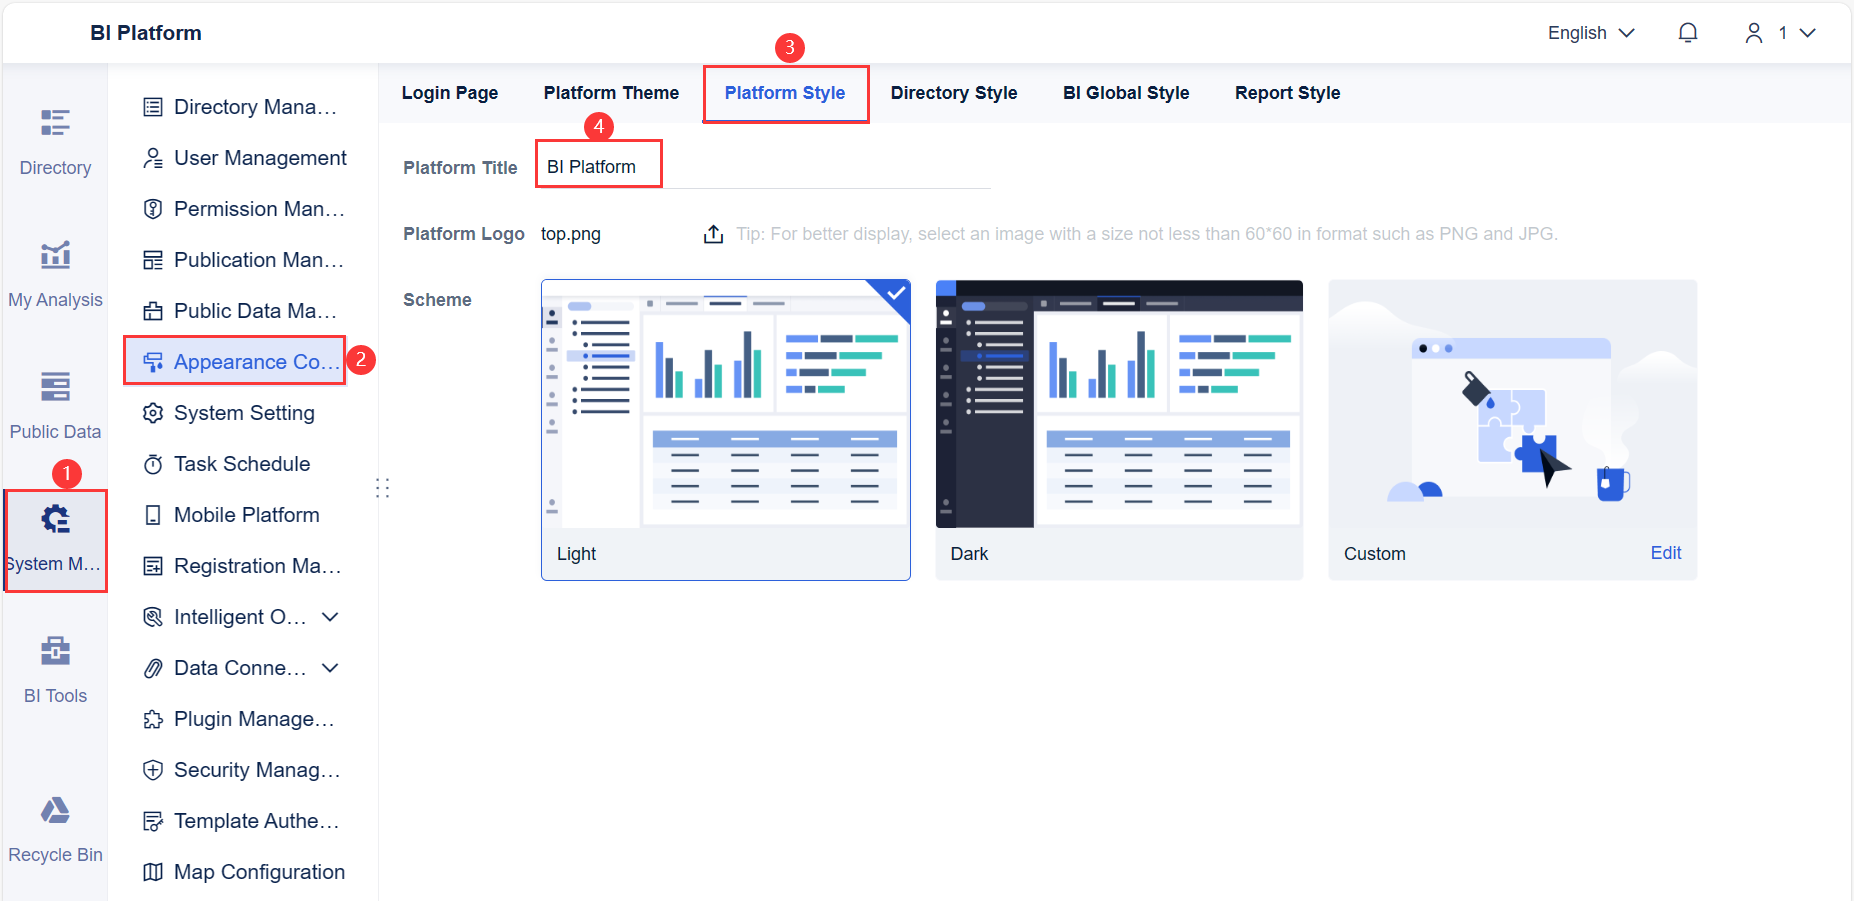Switch to the BI Global Style tab

point(1126,93)
